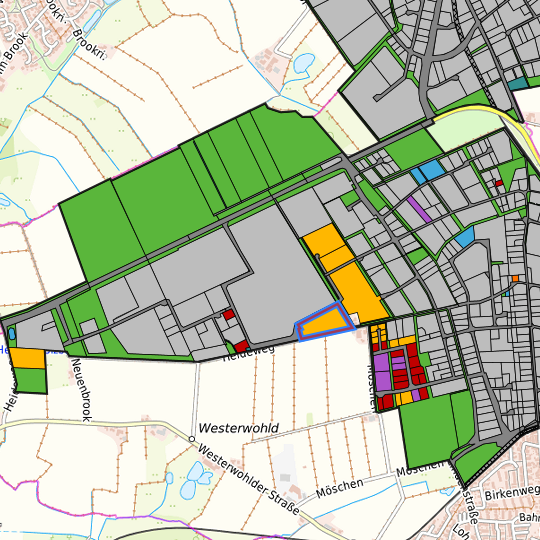Image resolution: width=540 pixels, height=540 pixels.
Task: Click the Heideweg road label
Action: 249,354
